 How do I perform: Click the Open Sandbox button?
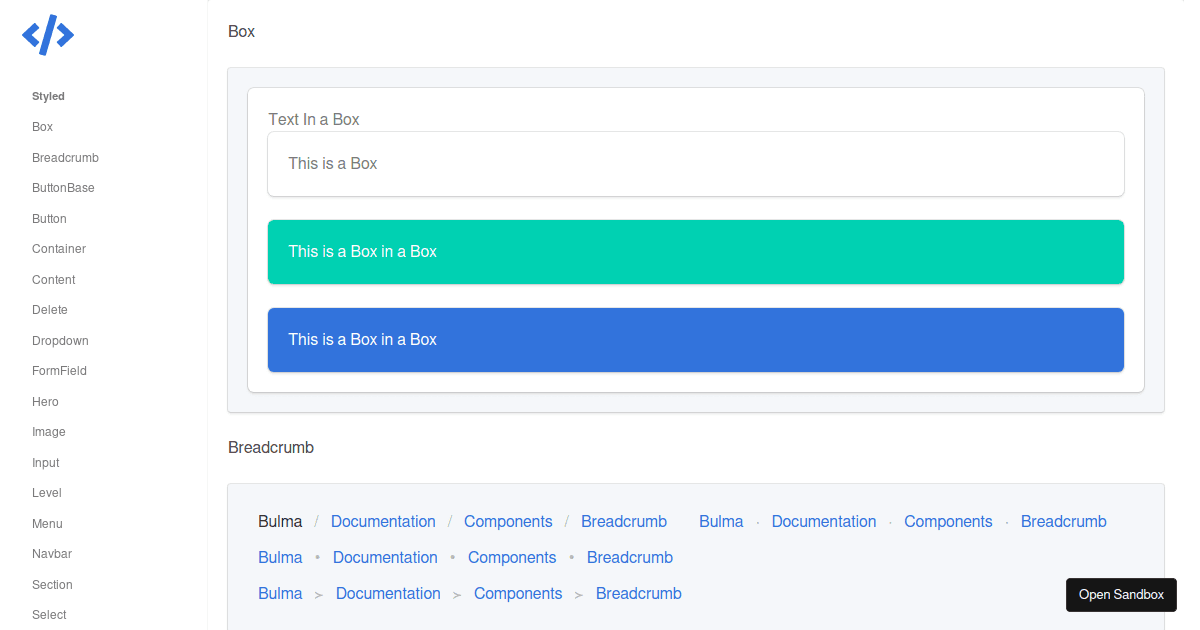(x=1121, y=595)
